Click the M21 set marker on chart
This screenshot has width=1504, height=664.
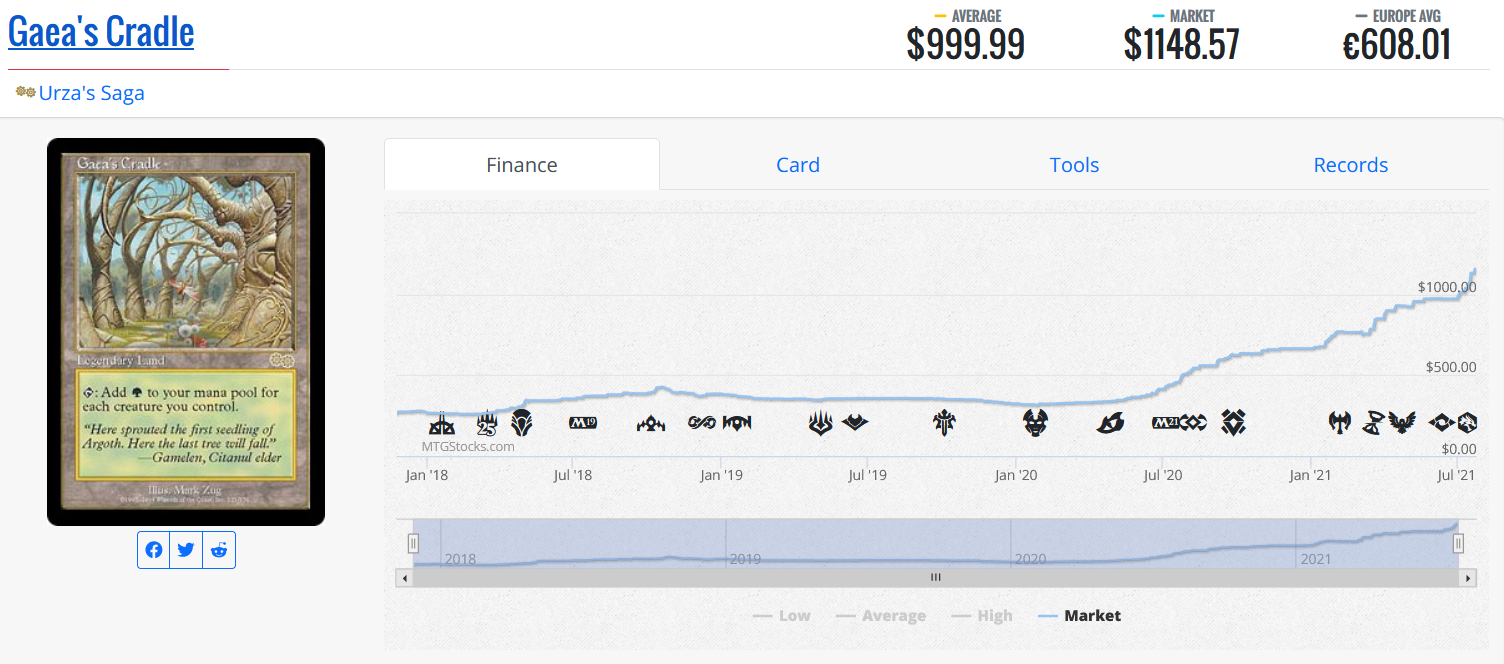pyautogui.click(x=1166, y=423)
